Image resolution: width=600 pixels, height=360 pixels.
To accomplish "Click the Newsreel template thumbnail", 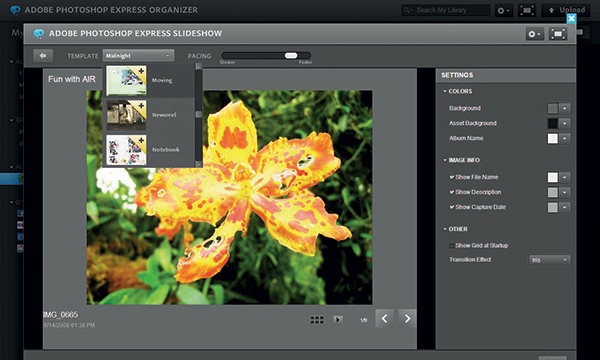I will 126,115.
